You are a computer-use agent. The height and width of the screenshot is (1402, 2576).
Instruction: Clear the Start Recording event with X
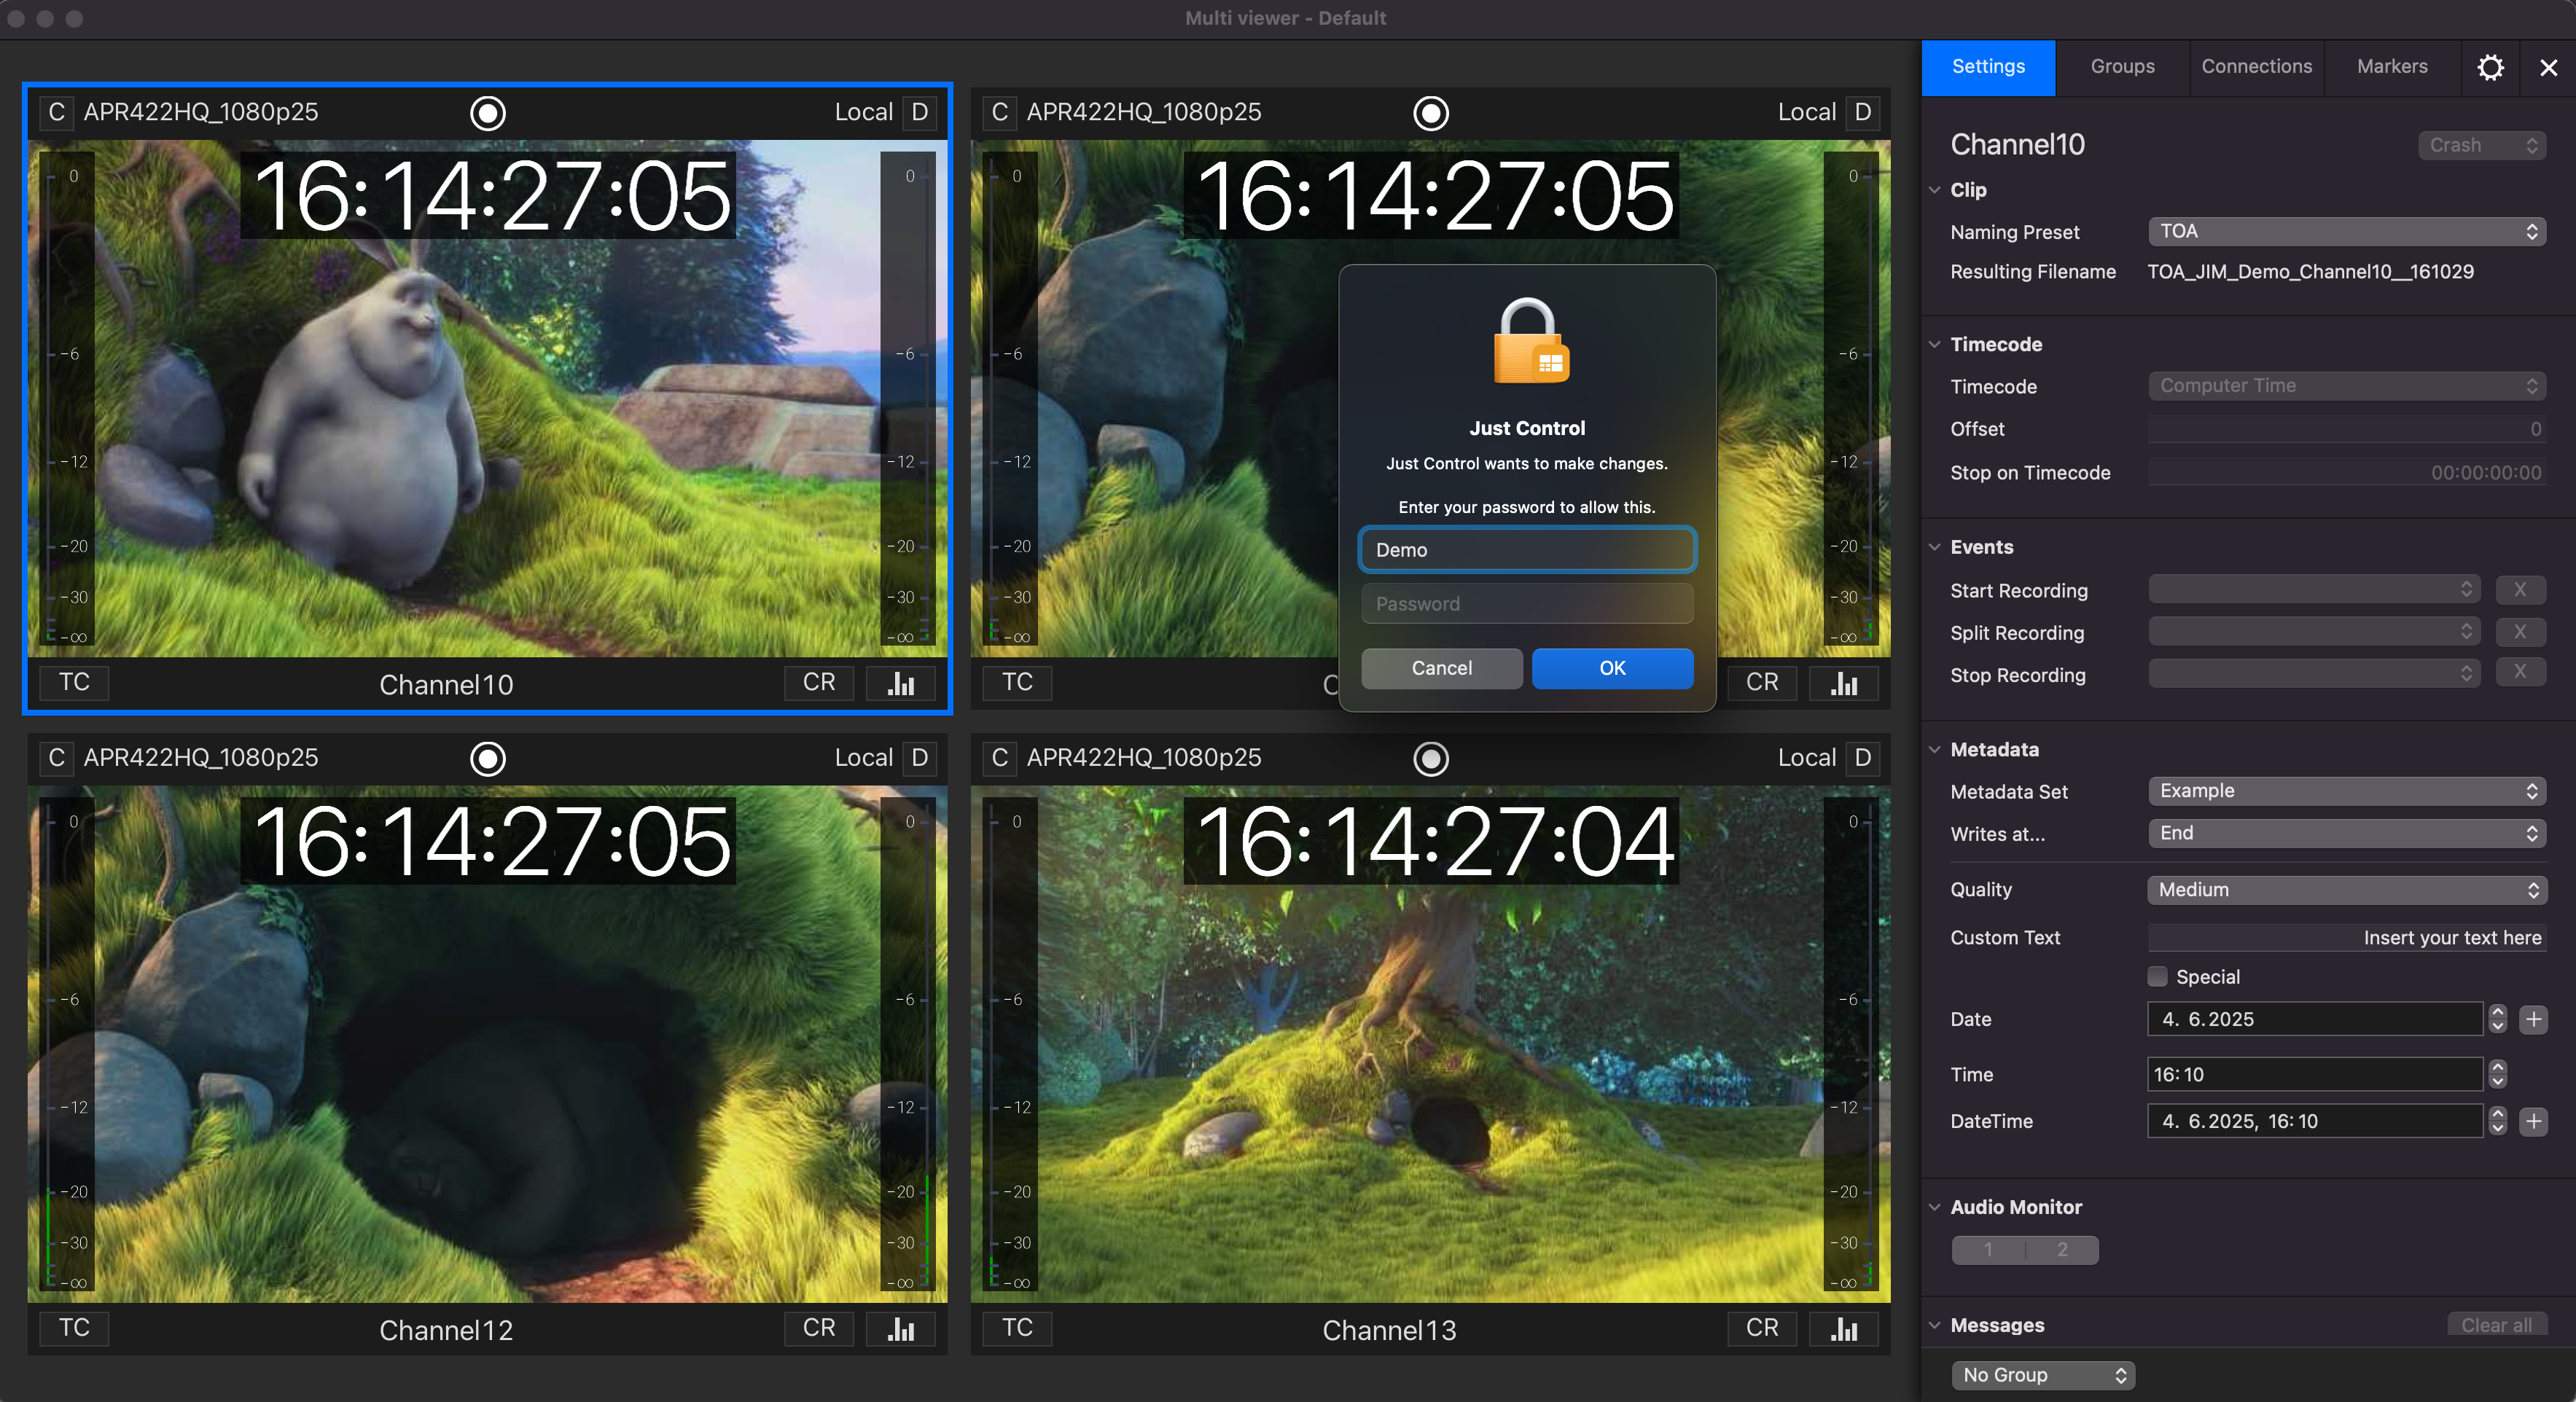tap(2520, 589)
